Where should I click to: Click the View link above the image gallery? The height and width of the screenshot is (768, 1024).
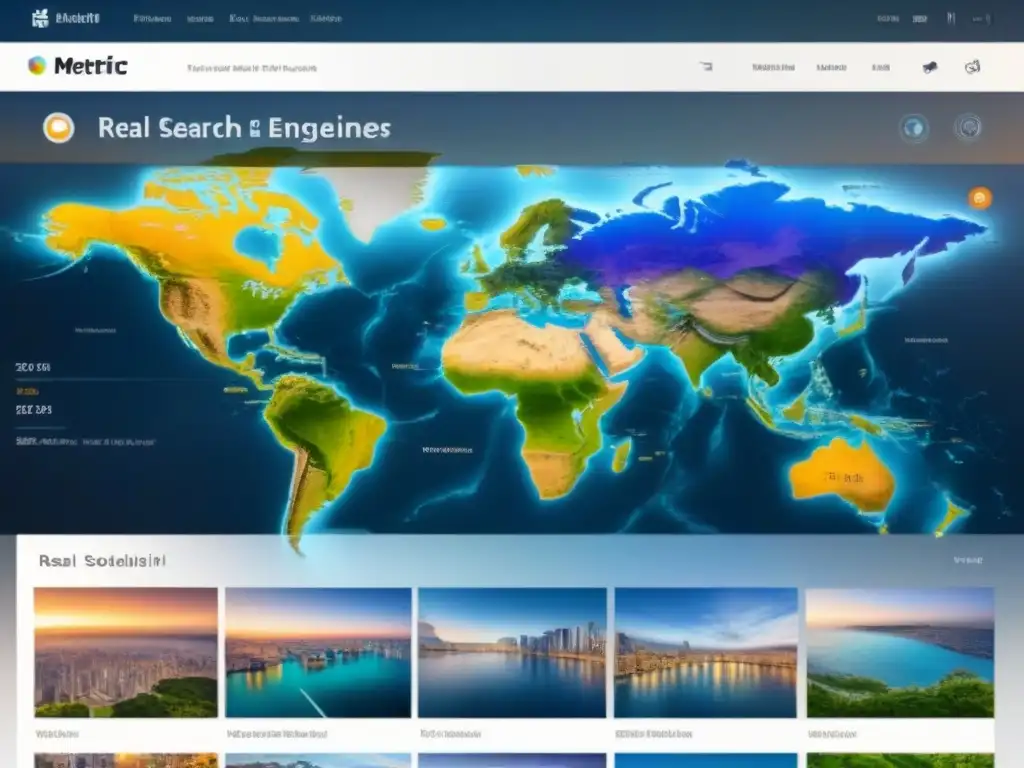(967, 561)
